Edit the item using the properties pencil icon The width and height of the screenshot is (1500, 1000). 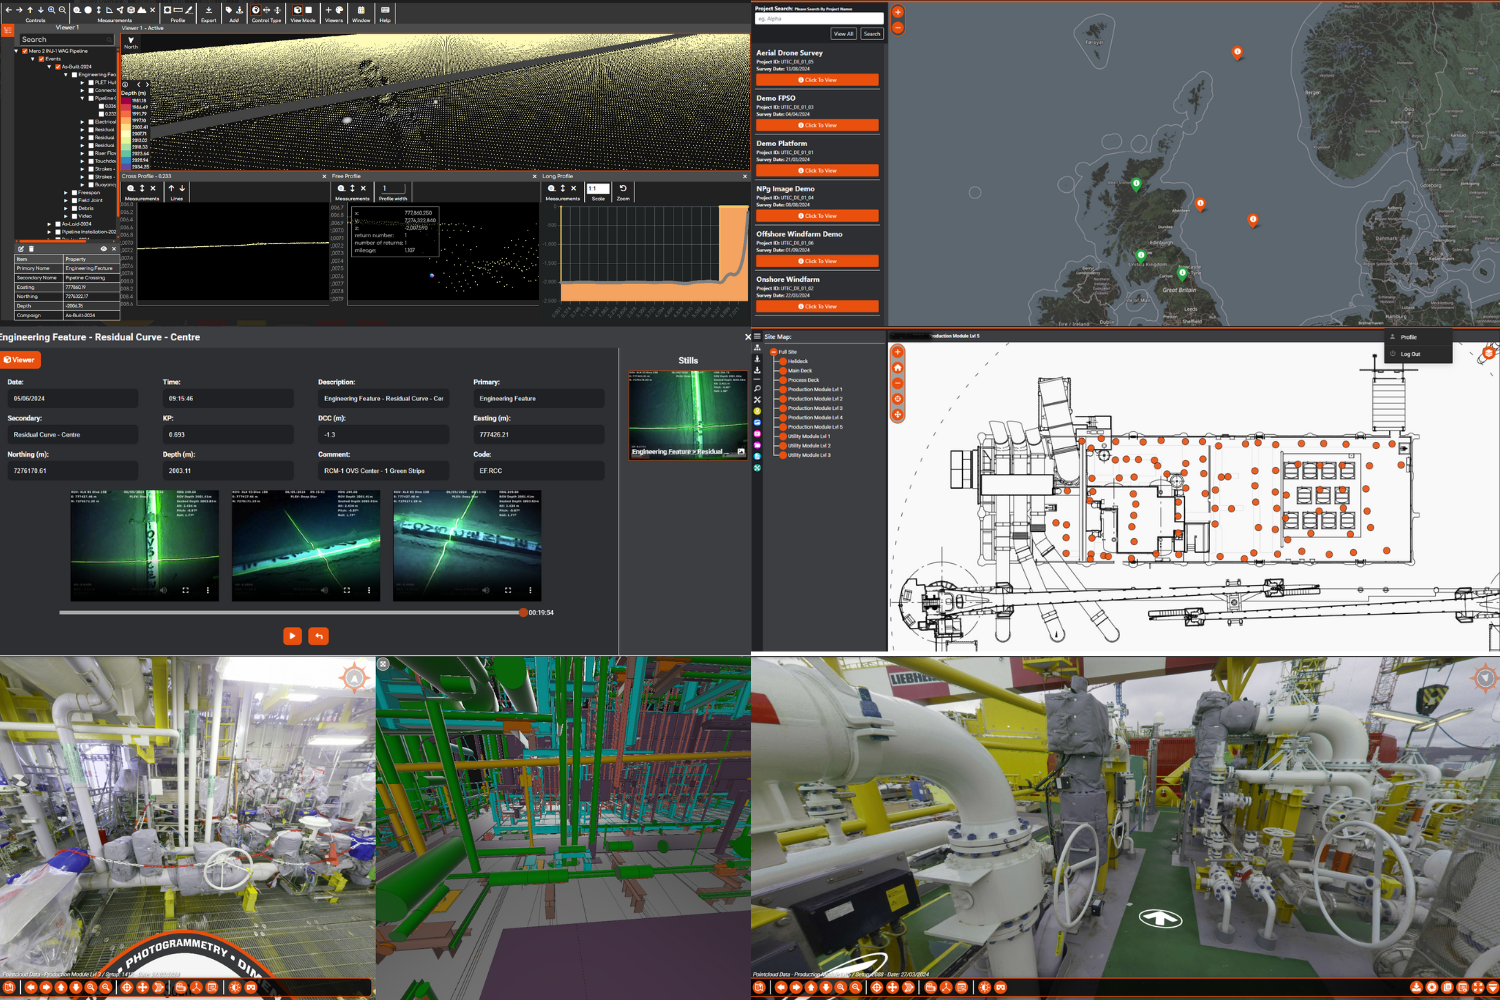tap(21, 249)
